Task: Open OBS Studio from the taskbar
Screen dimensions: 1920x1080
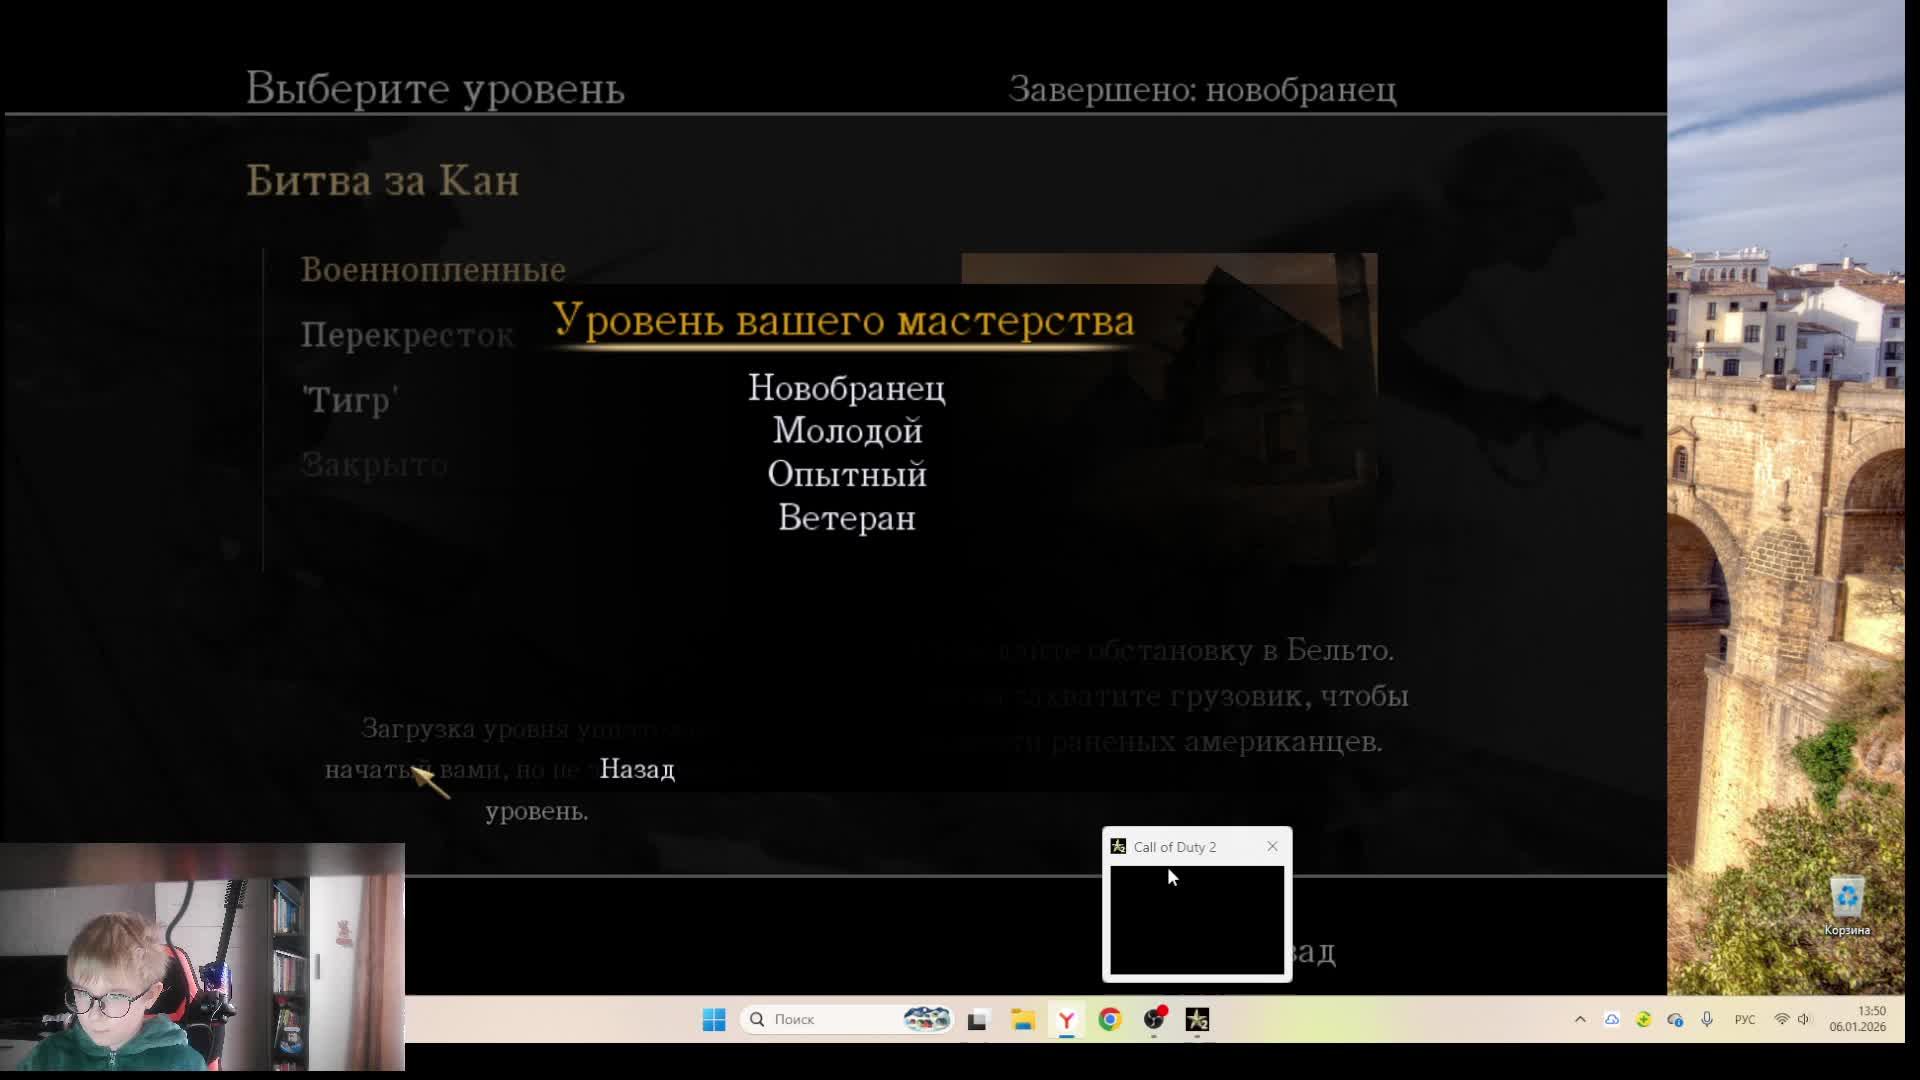Action: coord(1155,1020)
